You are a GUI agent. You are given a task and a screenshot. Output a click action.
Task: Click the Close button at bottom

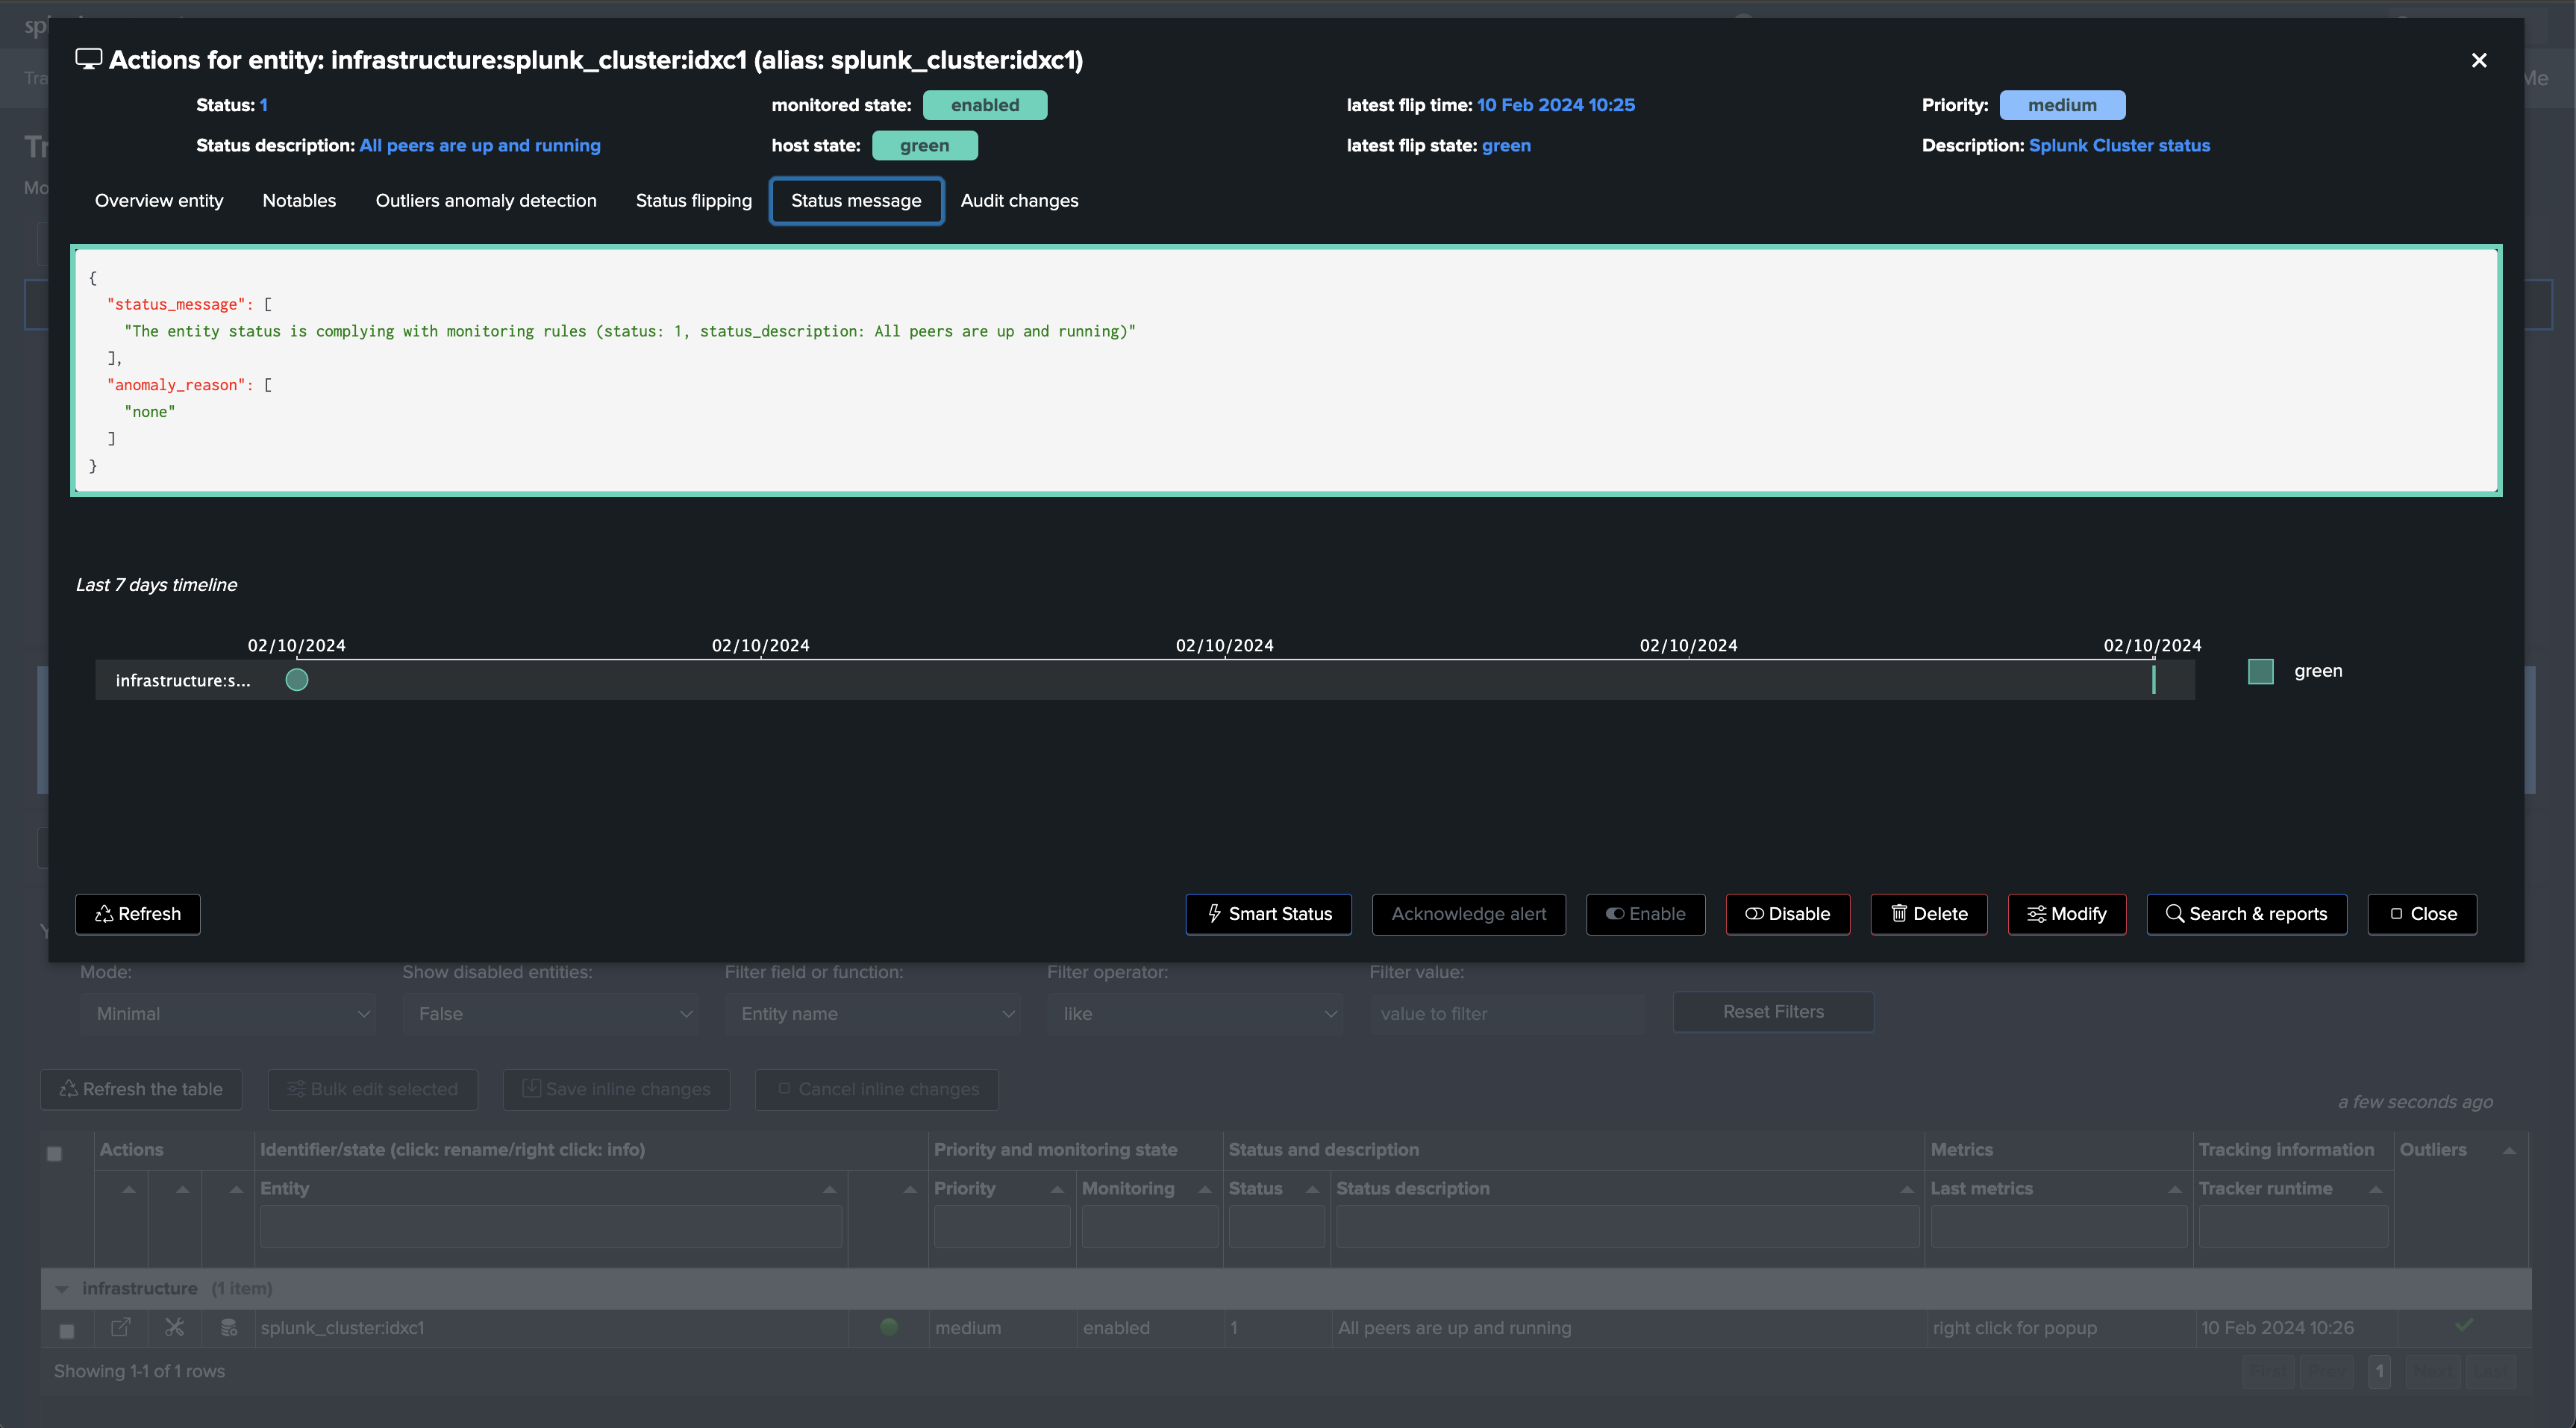coord(2421,914)
